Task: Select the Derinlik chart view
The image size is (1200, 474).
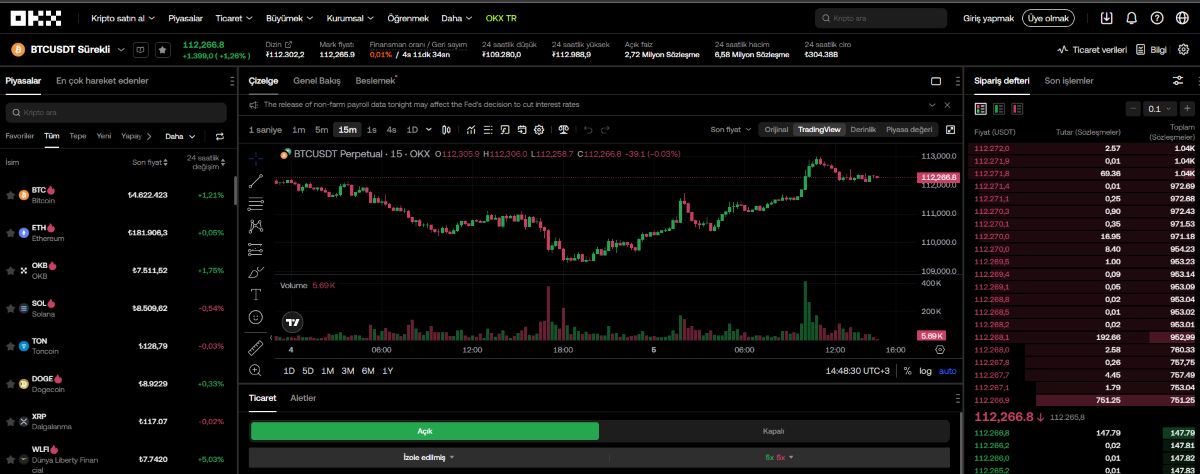Action: (863, 129)
